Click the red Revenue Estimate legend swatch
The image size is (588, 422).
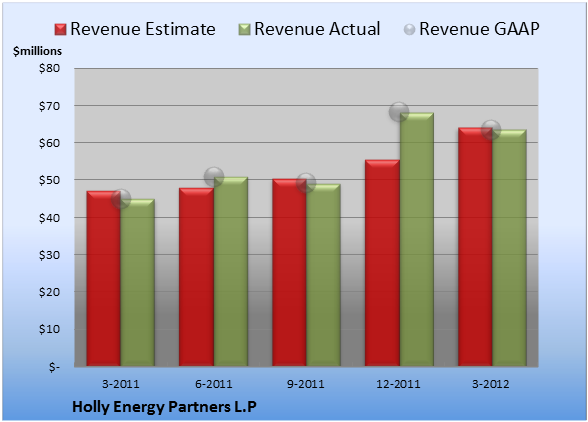pyautogui.click(x=60, y=30)
